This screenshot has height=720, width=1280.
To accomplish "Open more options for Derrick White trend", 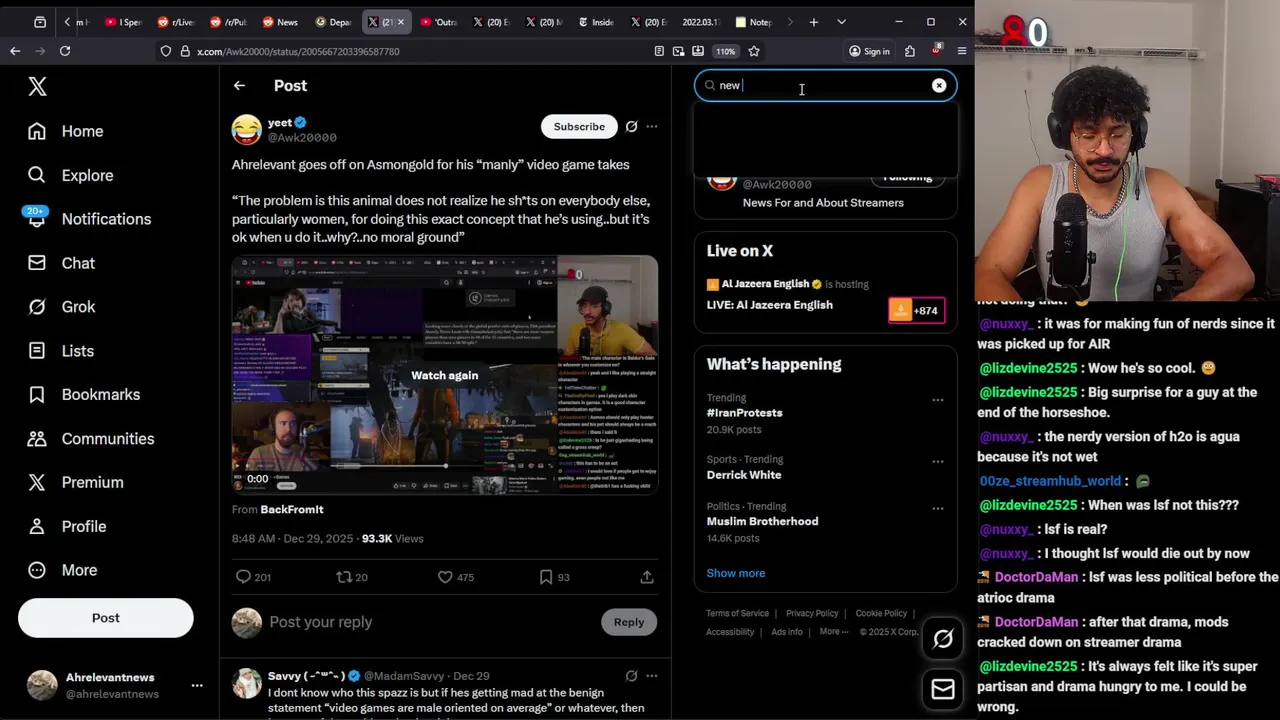I will coord(938,462).
